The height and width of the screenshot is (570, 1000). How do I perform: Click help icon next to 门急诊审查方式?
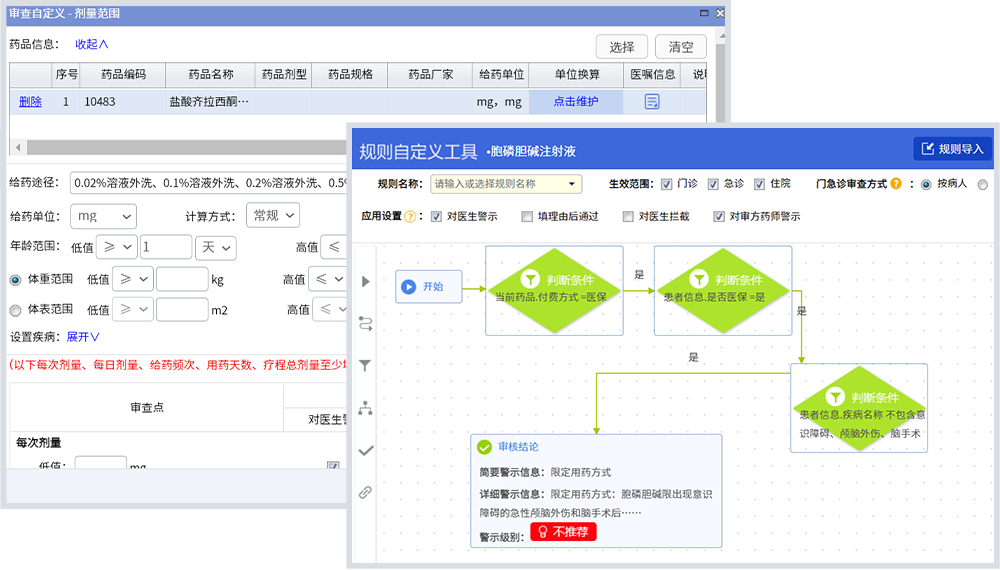pos(896,184)
